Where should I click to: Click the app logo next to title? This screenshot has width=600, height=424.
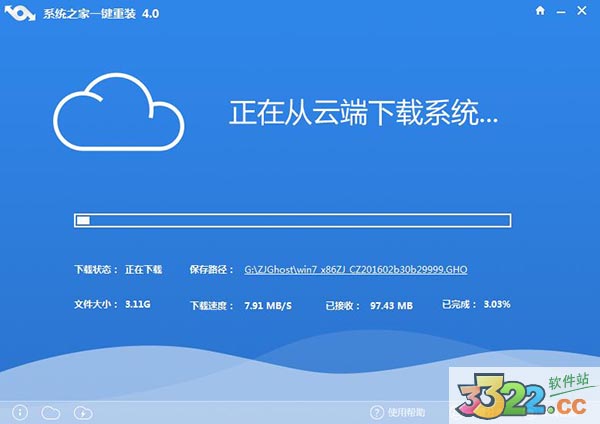tap(20, 14)
